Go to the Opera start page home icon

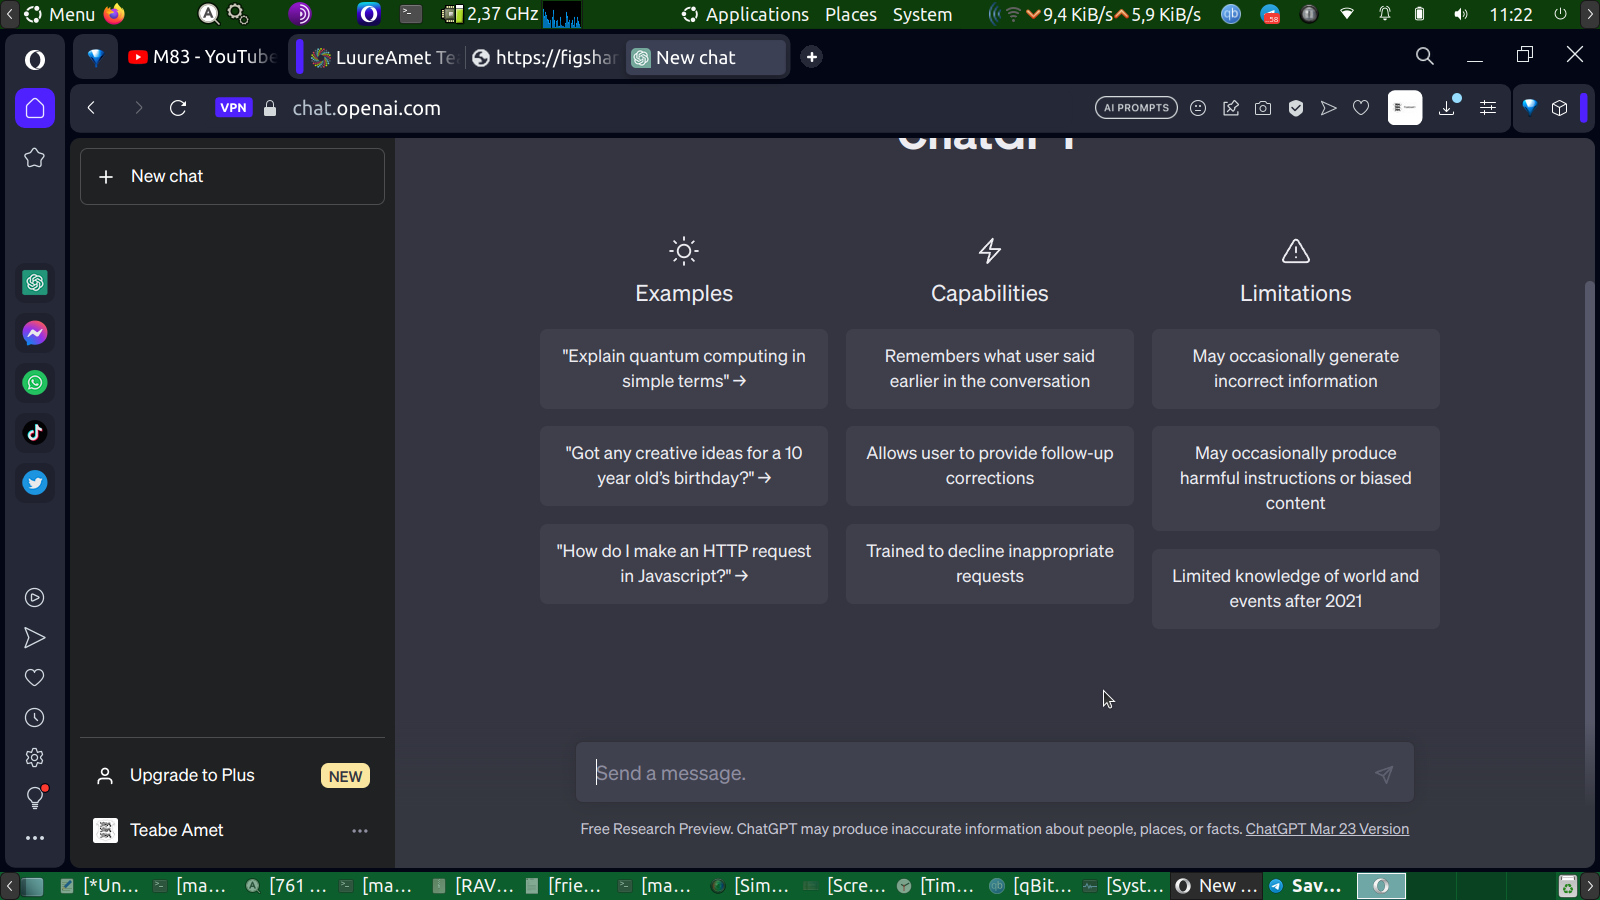click(x=35, y=108)
